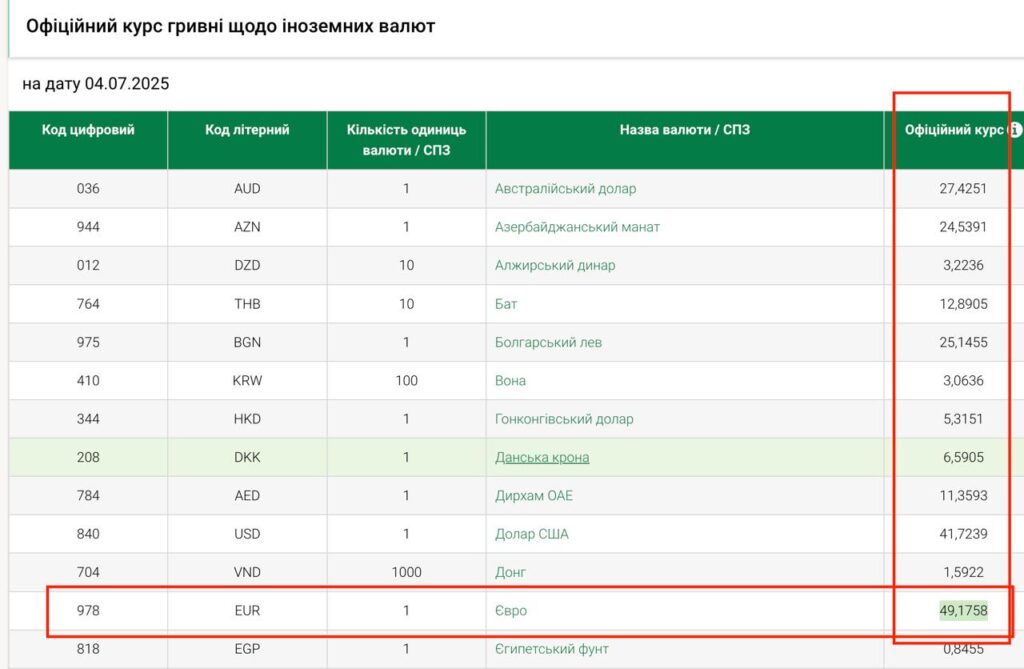1024x669 pixels.
Task: Click the USD letter code cell
Action: point(247,534)
